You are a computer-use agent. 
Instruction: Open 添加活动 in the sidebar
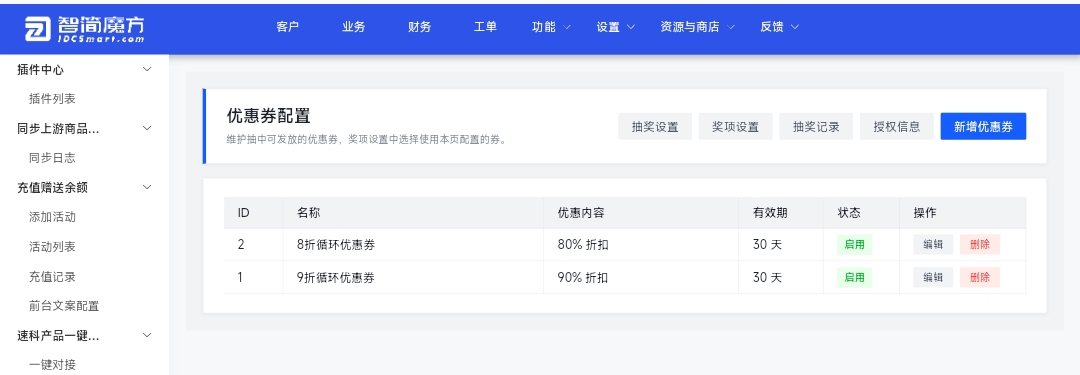coord(52,217)
